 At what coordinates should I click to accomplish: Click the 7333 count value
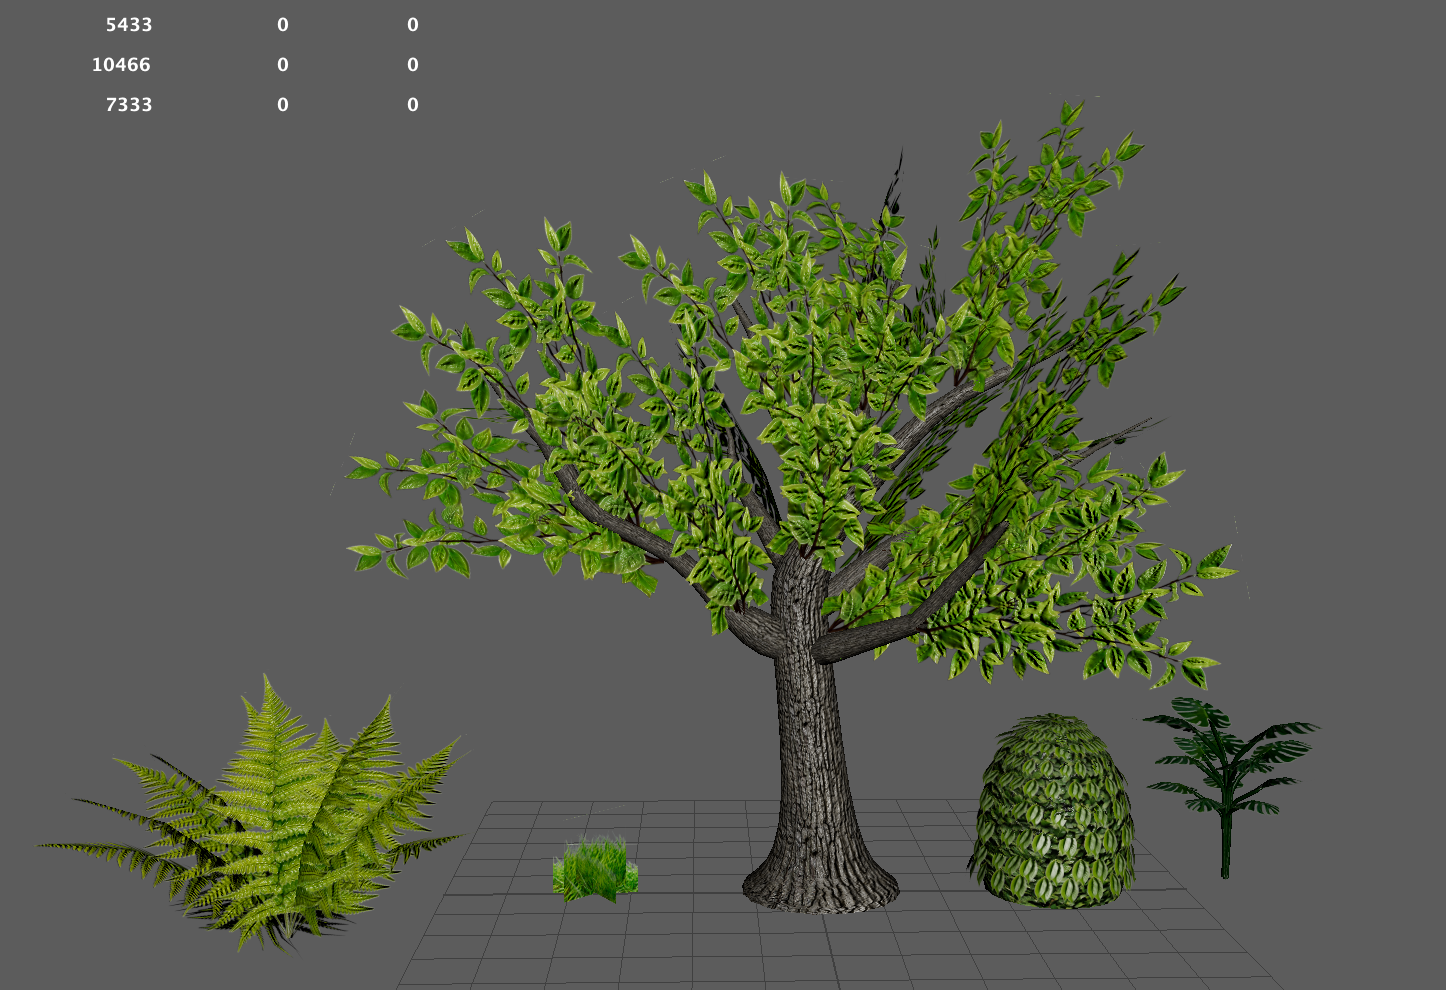[129, 105]
